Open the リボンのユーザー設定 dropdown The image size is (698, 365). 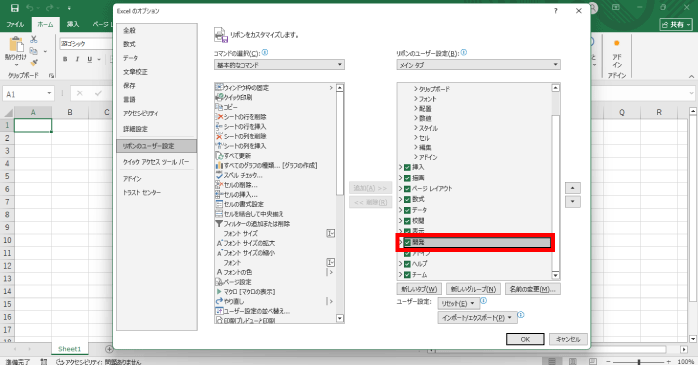point(479,65)
